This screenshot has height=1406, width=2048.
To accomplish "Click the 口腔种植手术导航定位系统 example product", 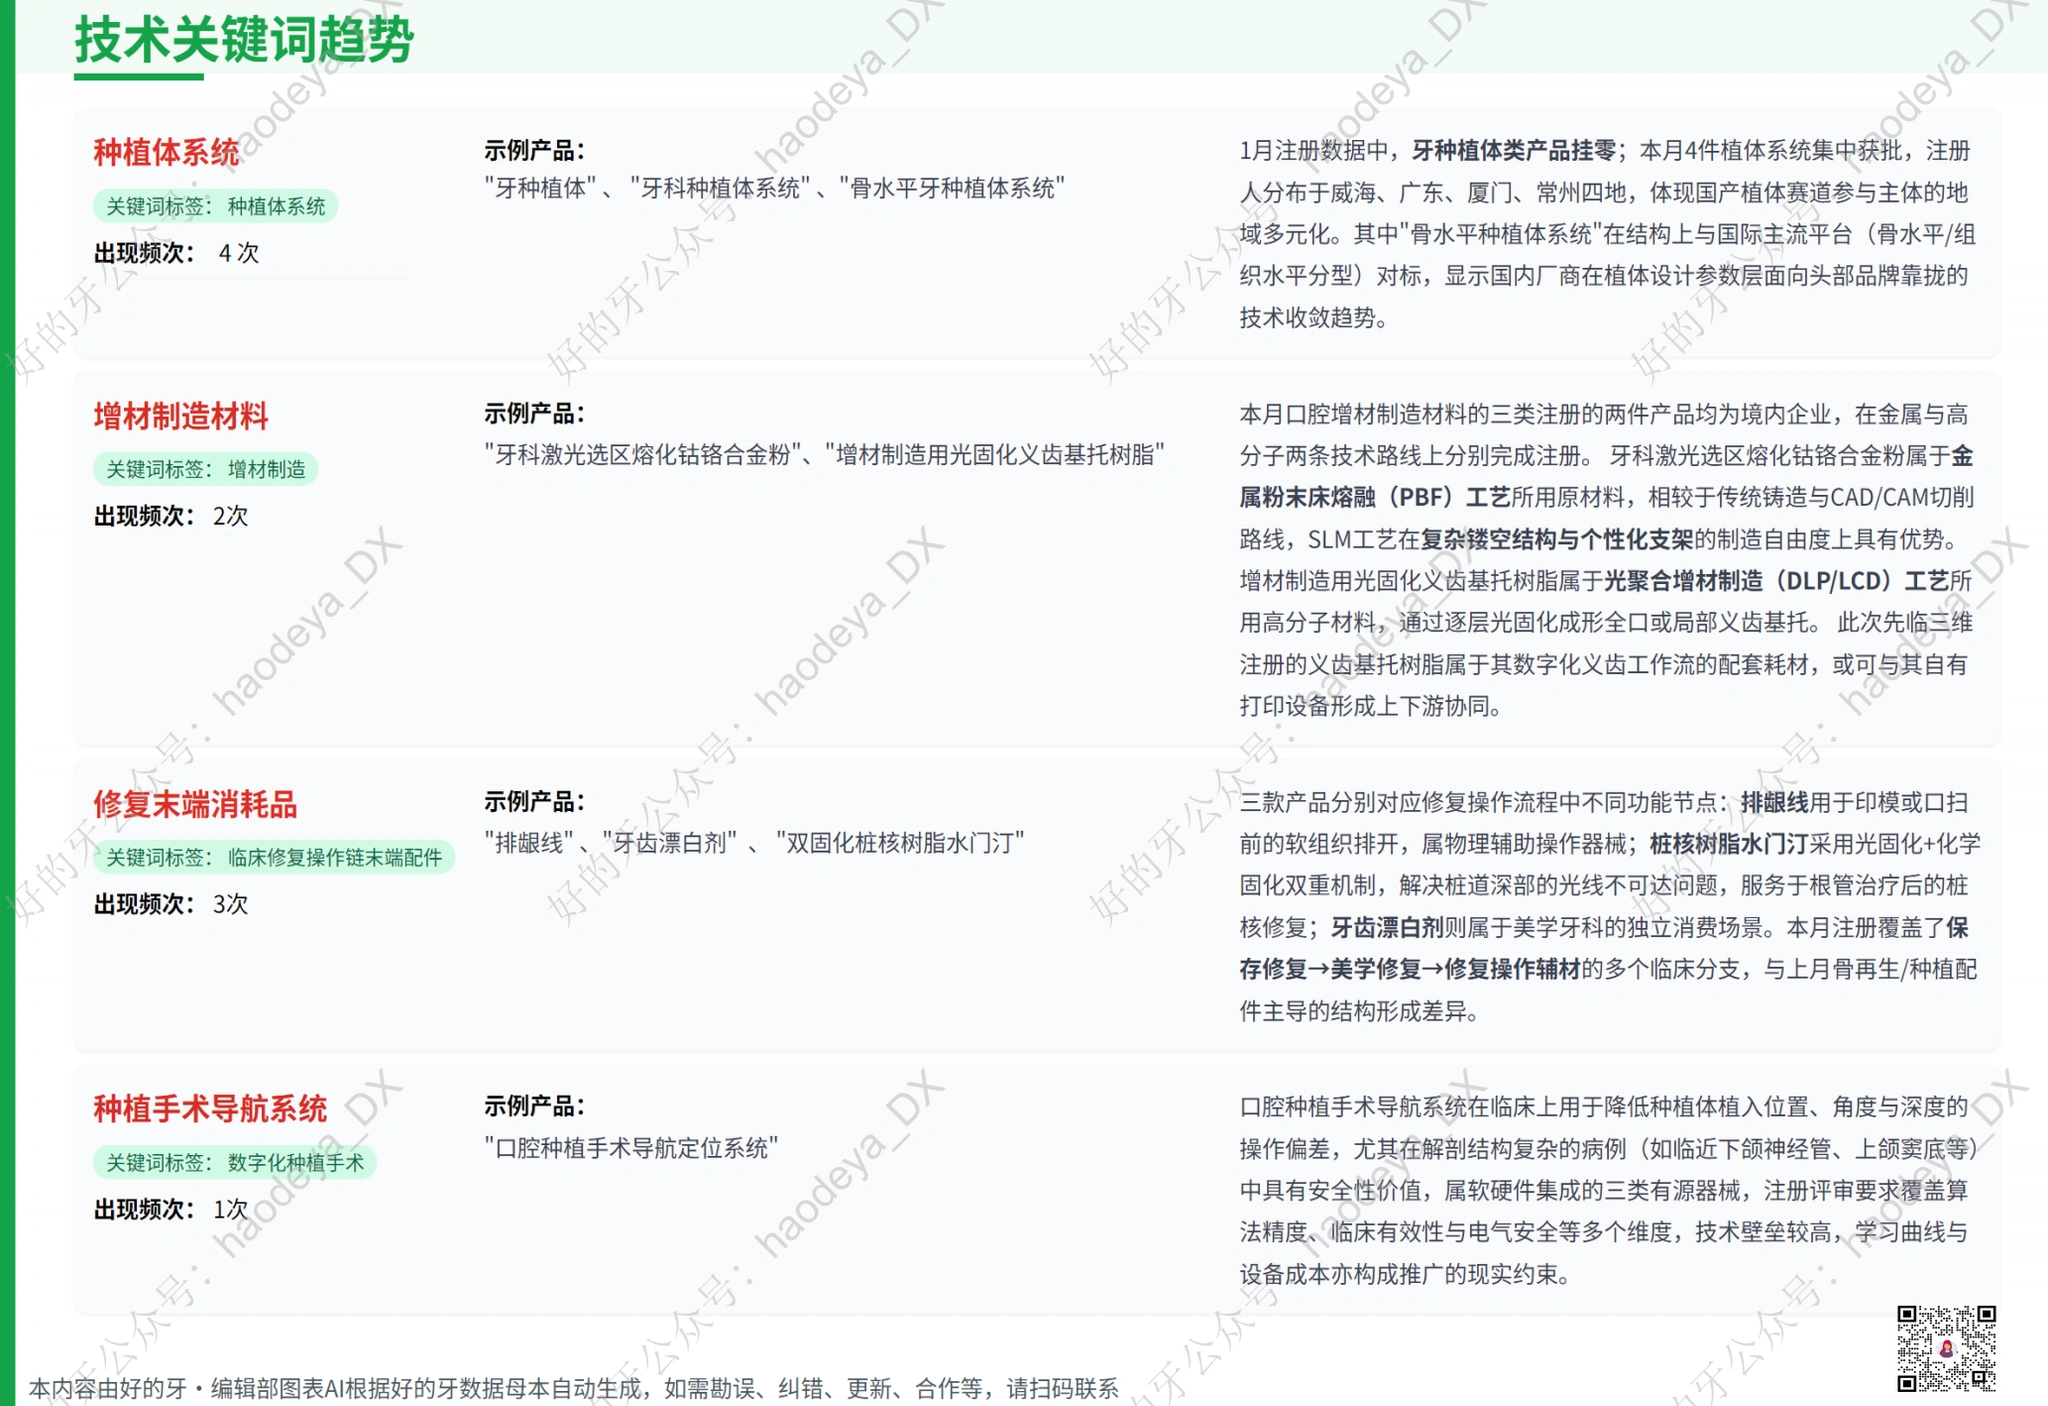I will click(631, 1148).
